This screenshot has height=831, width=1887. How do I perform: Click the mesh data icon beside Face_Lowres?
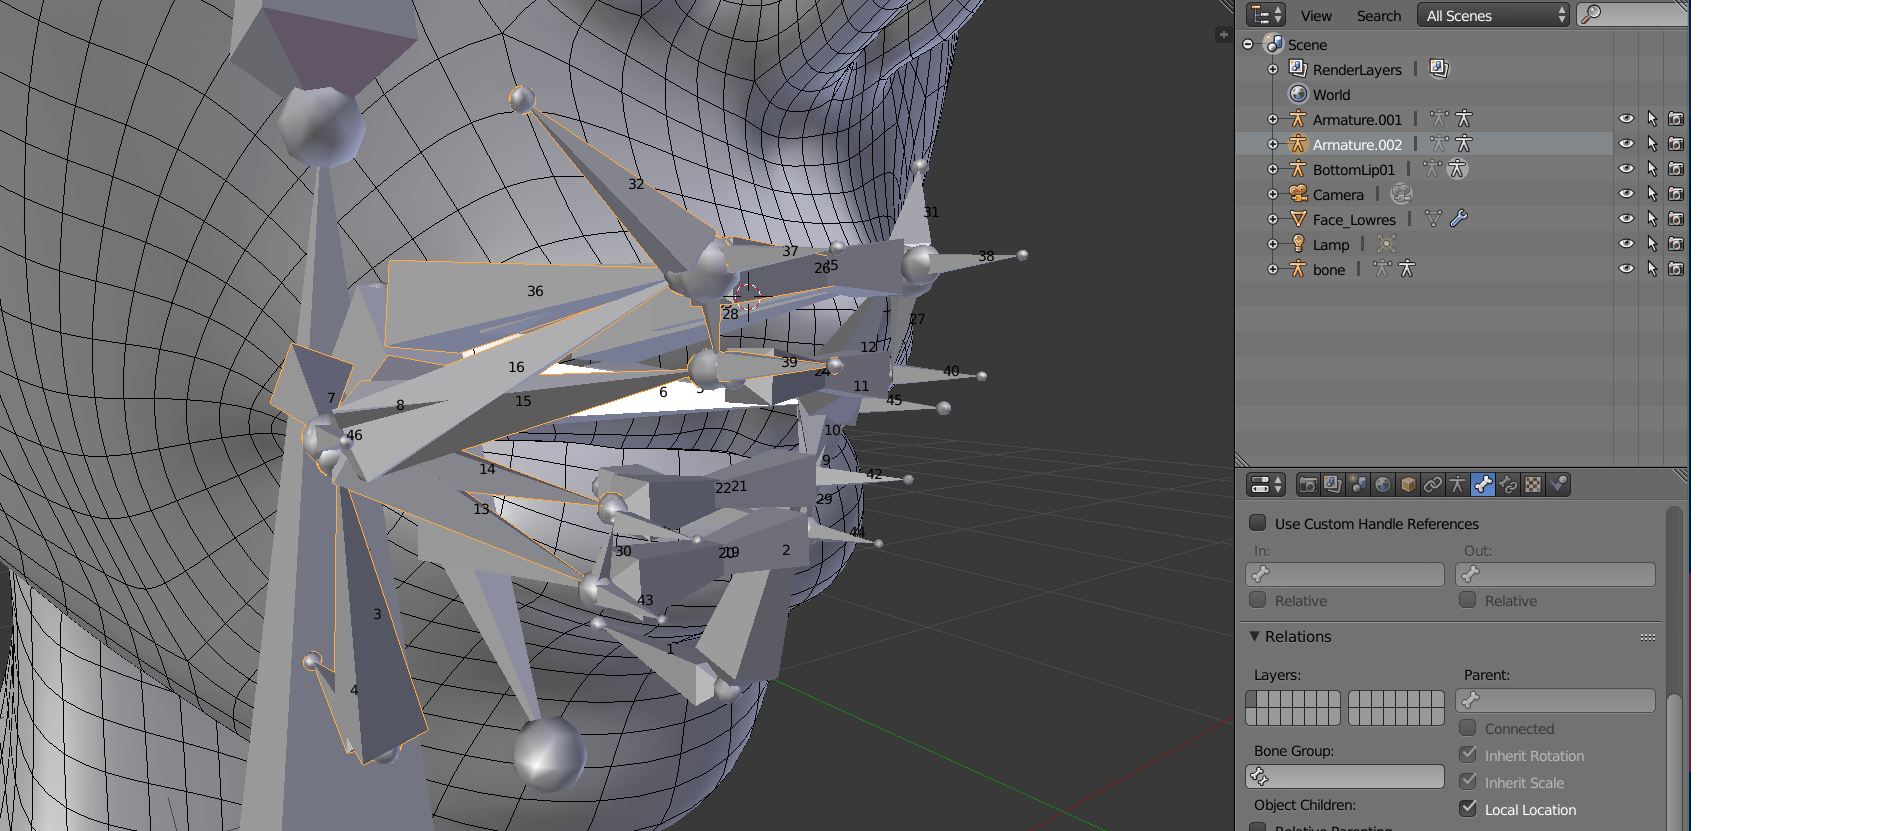click(1434, 218)
